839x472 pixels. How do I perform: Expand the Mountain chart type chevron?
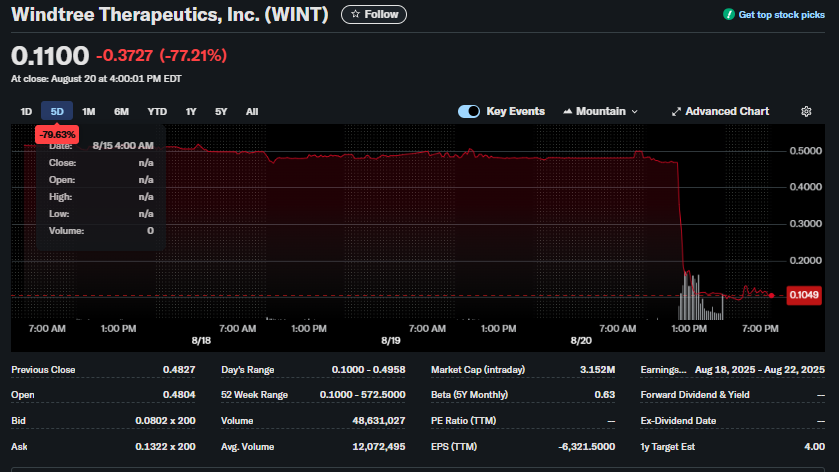(635, 112)
